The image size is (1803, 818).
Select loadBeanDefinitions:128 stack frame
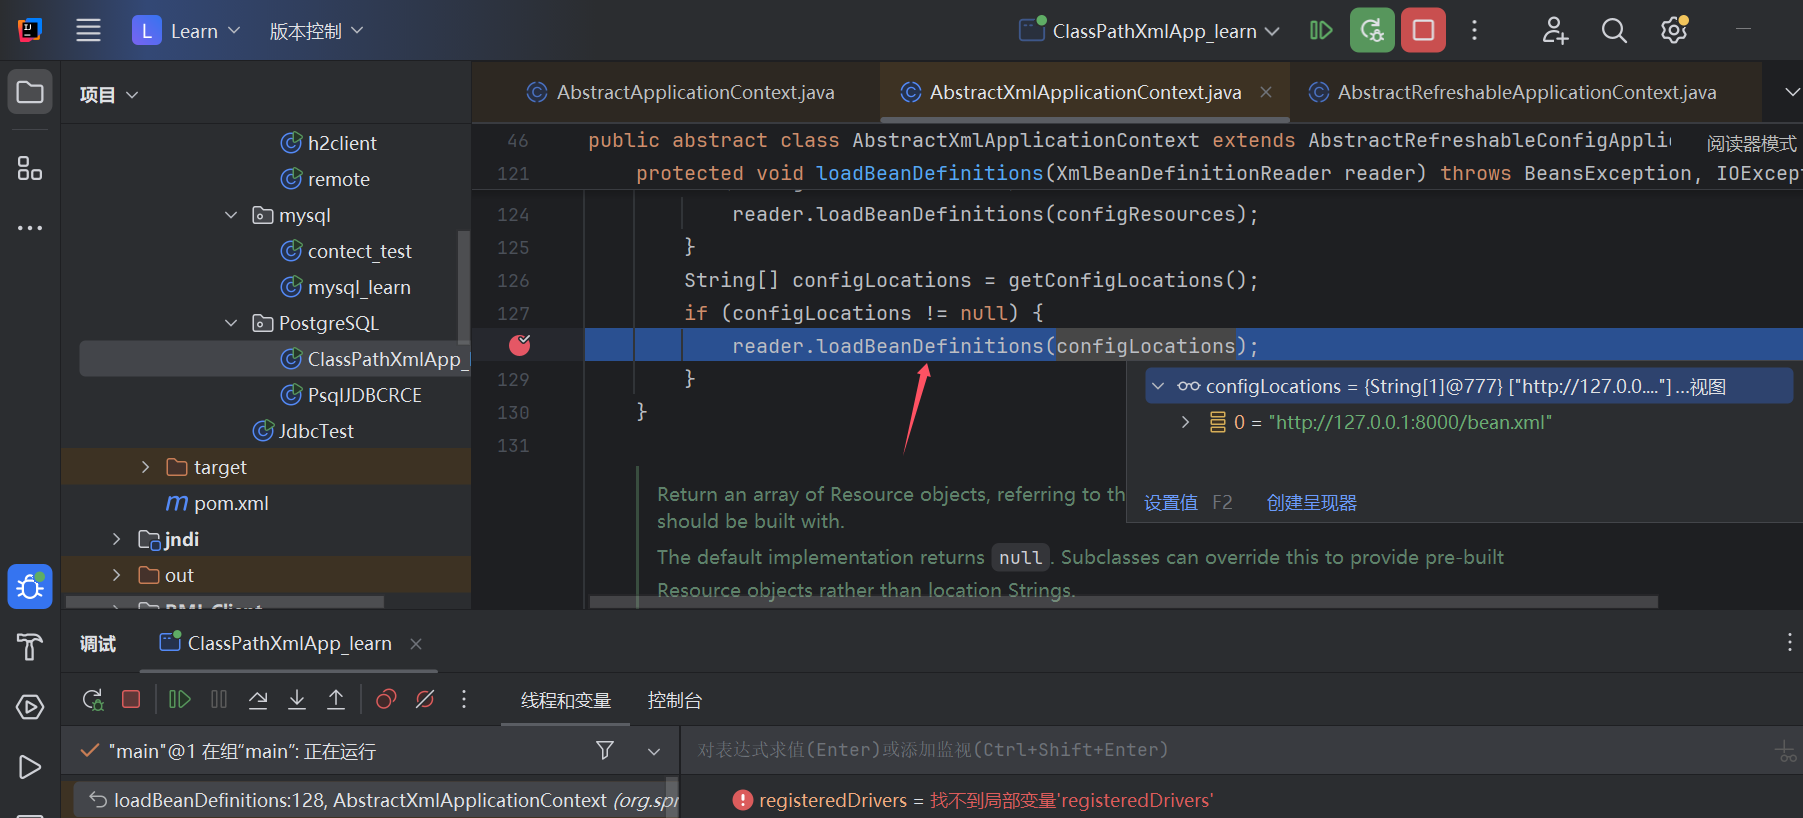[x=375, y=800]
